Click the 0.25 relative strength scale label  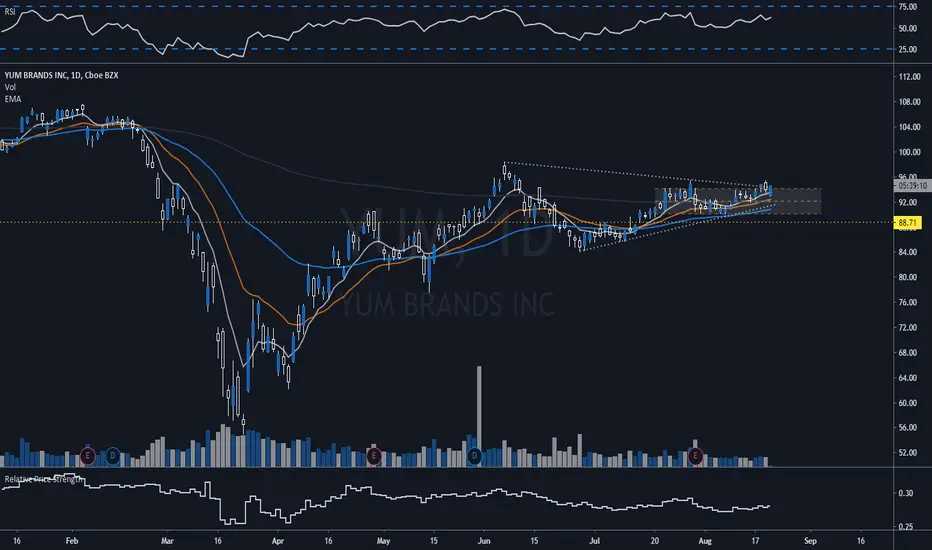click(x=905, y=527)
